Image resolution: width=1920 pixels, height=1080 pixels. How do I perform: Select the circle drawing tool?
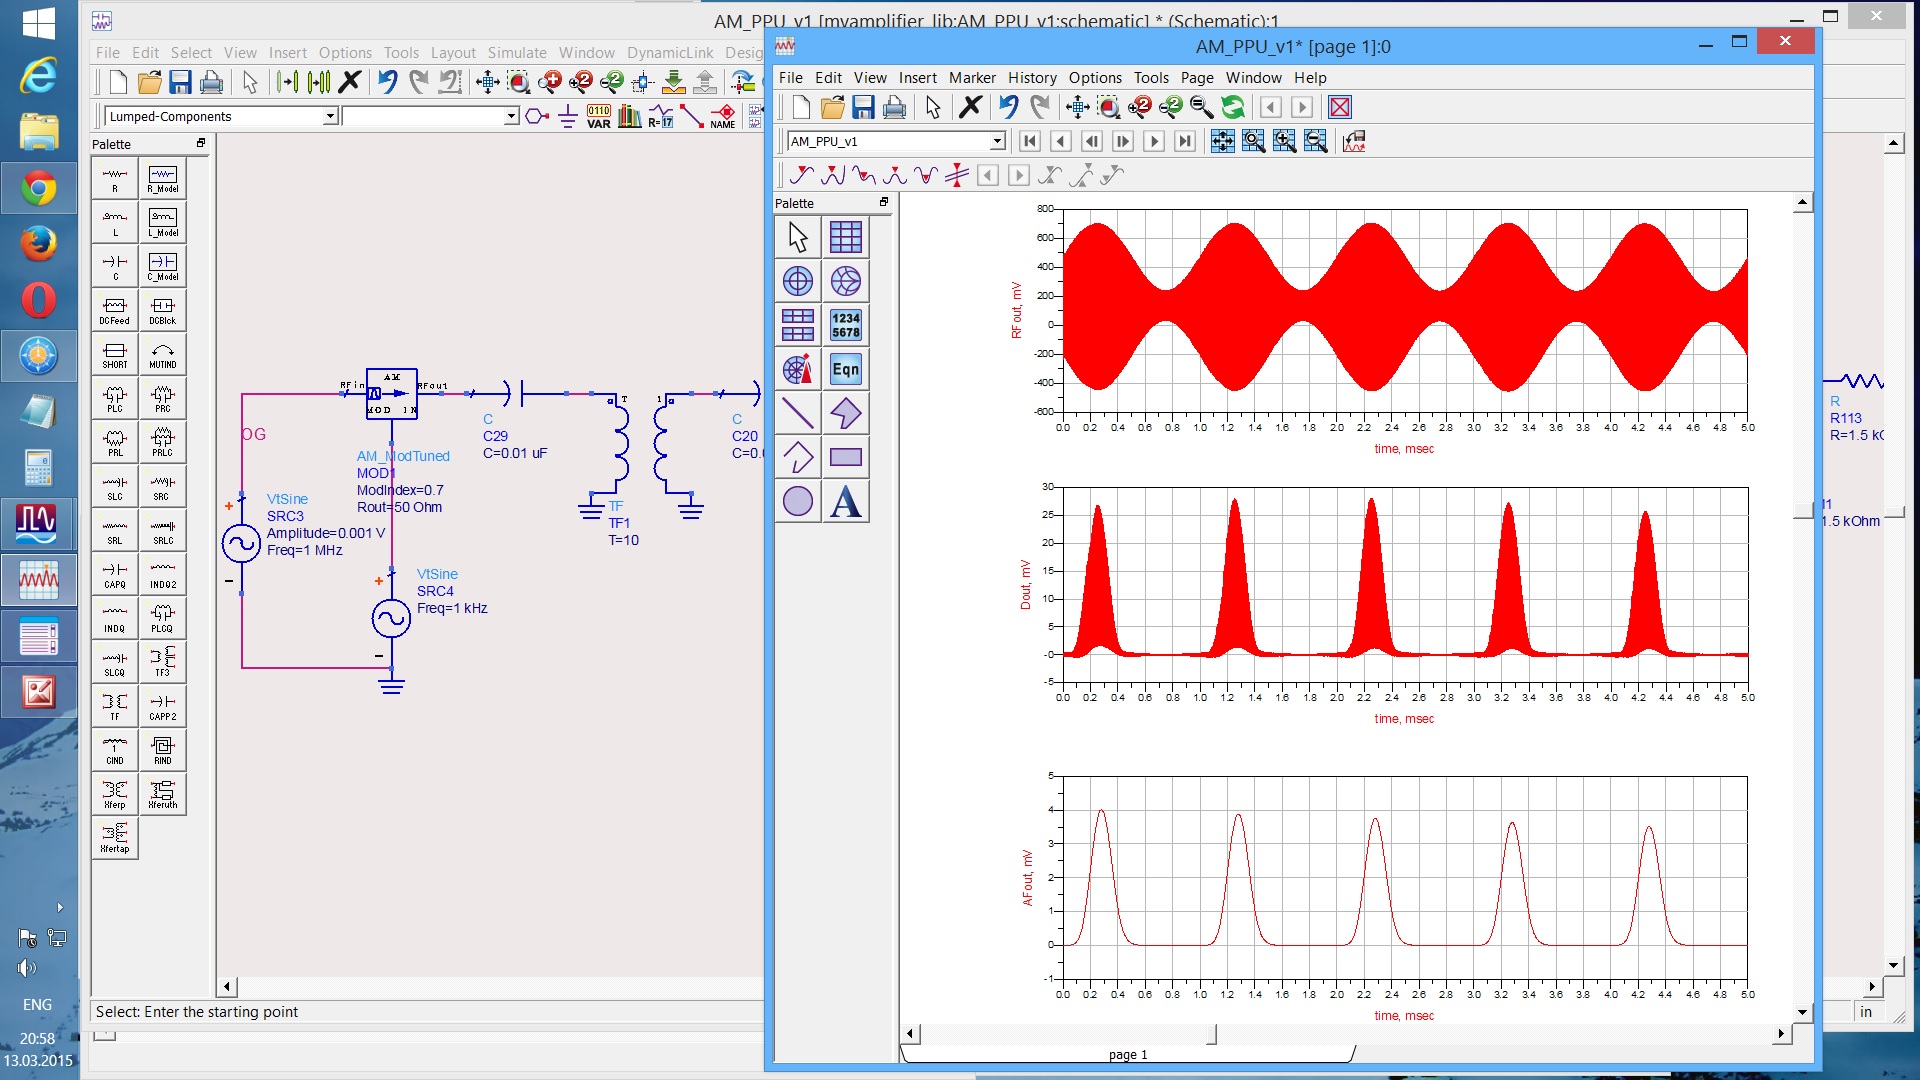click(798, 501)
